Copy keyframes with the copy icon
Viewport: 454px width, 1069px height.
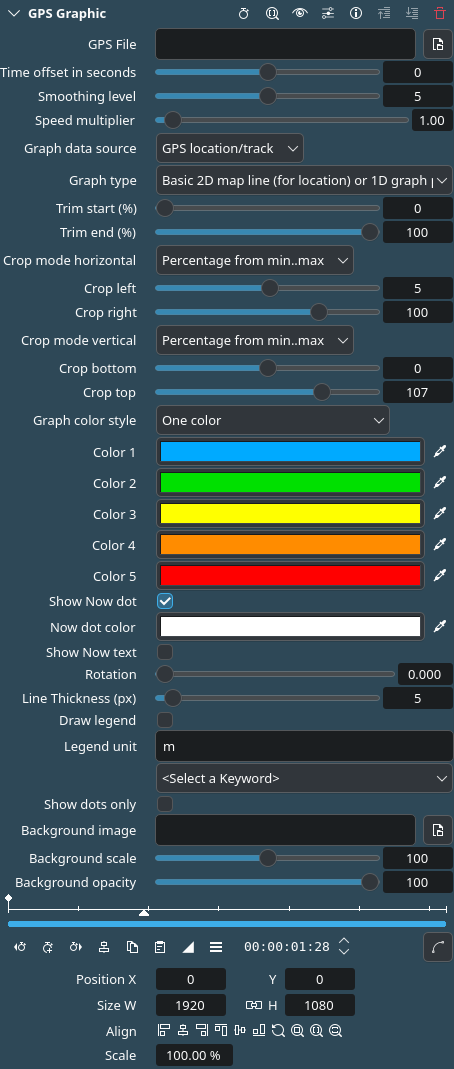(132, 947)
